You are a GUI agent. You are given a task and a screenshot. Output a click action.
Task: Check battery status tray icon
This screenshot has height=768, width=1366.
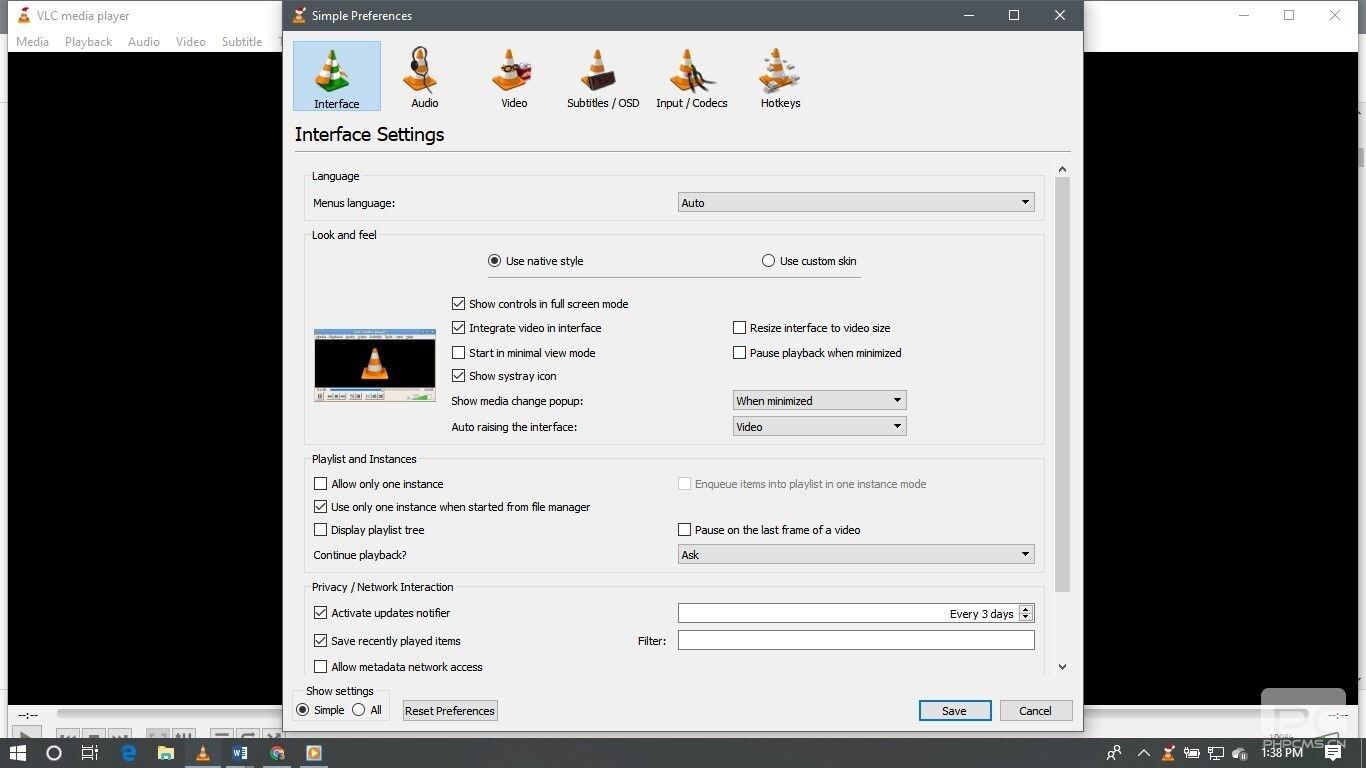(1192, 753)
